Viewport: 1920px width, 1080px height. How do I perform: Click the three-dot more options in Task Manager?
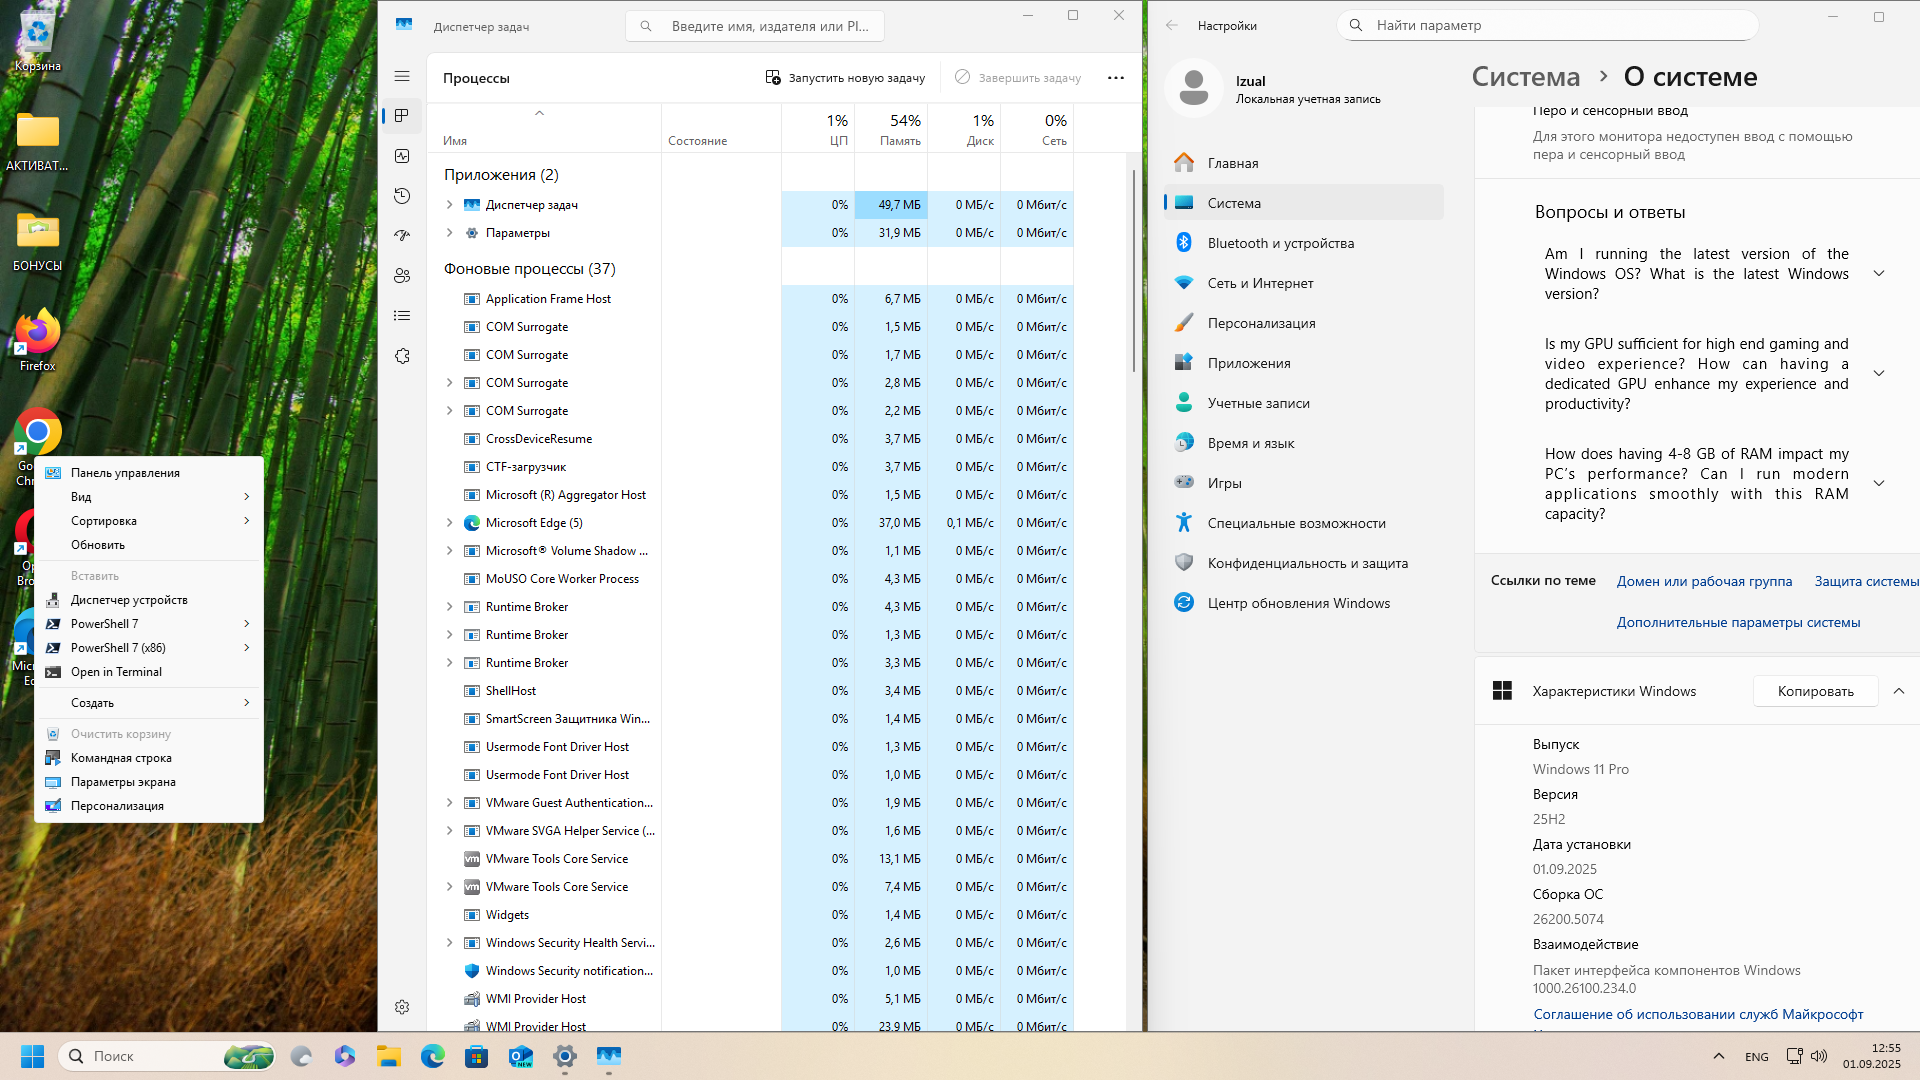(1116, 78)
